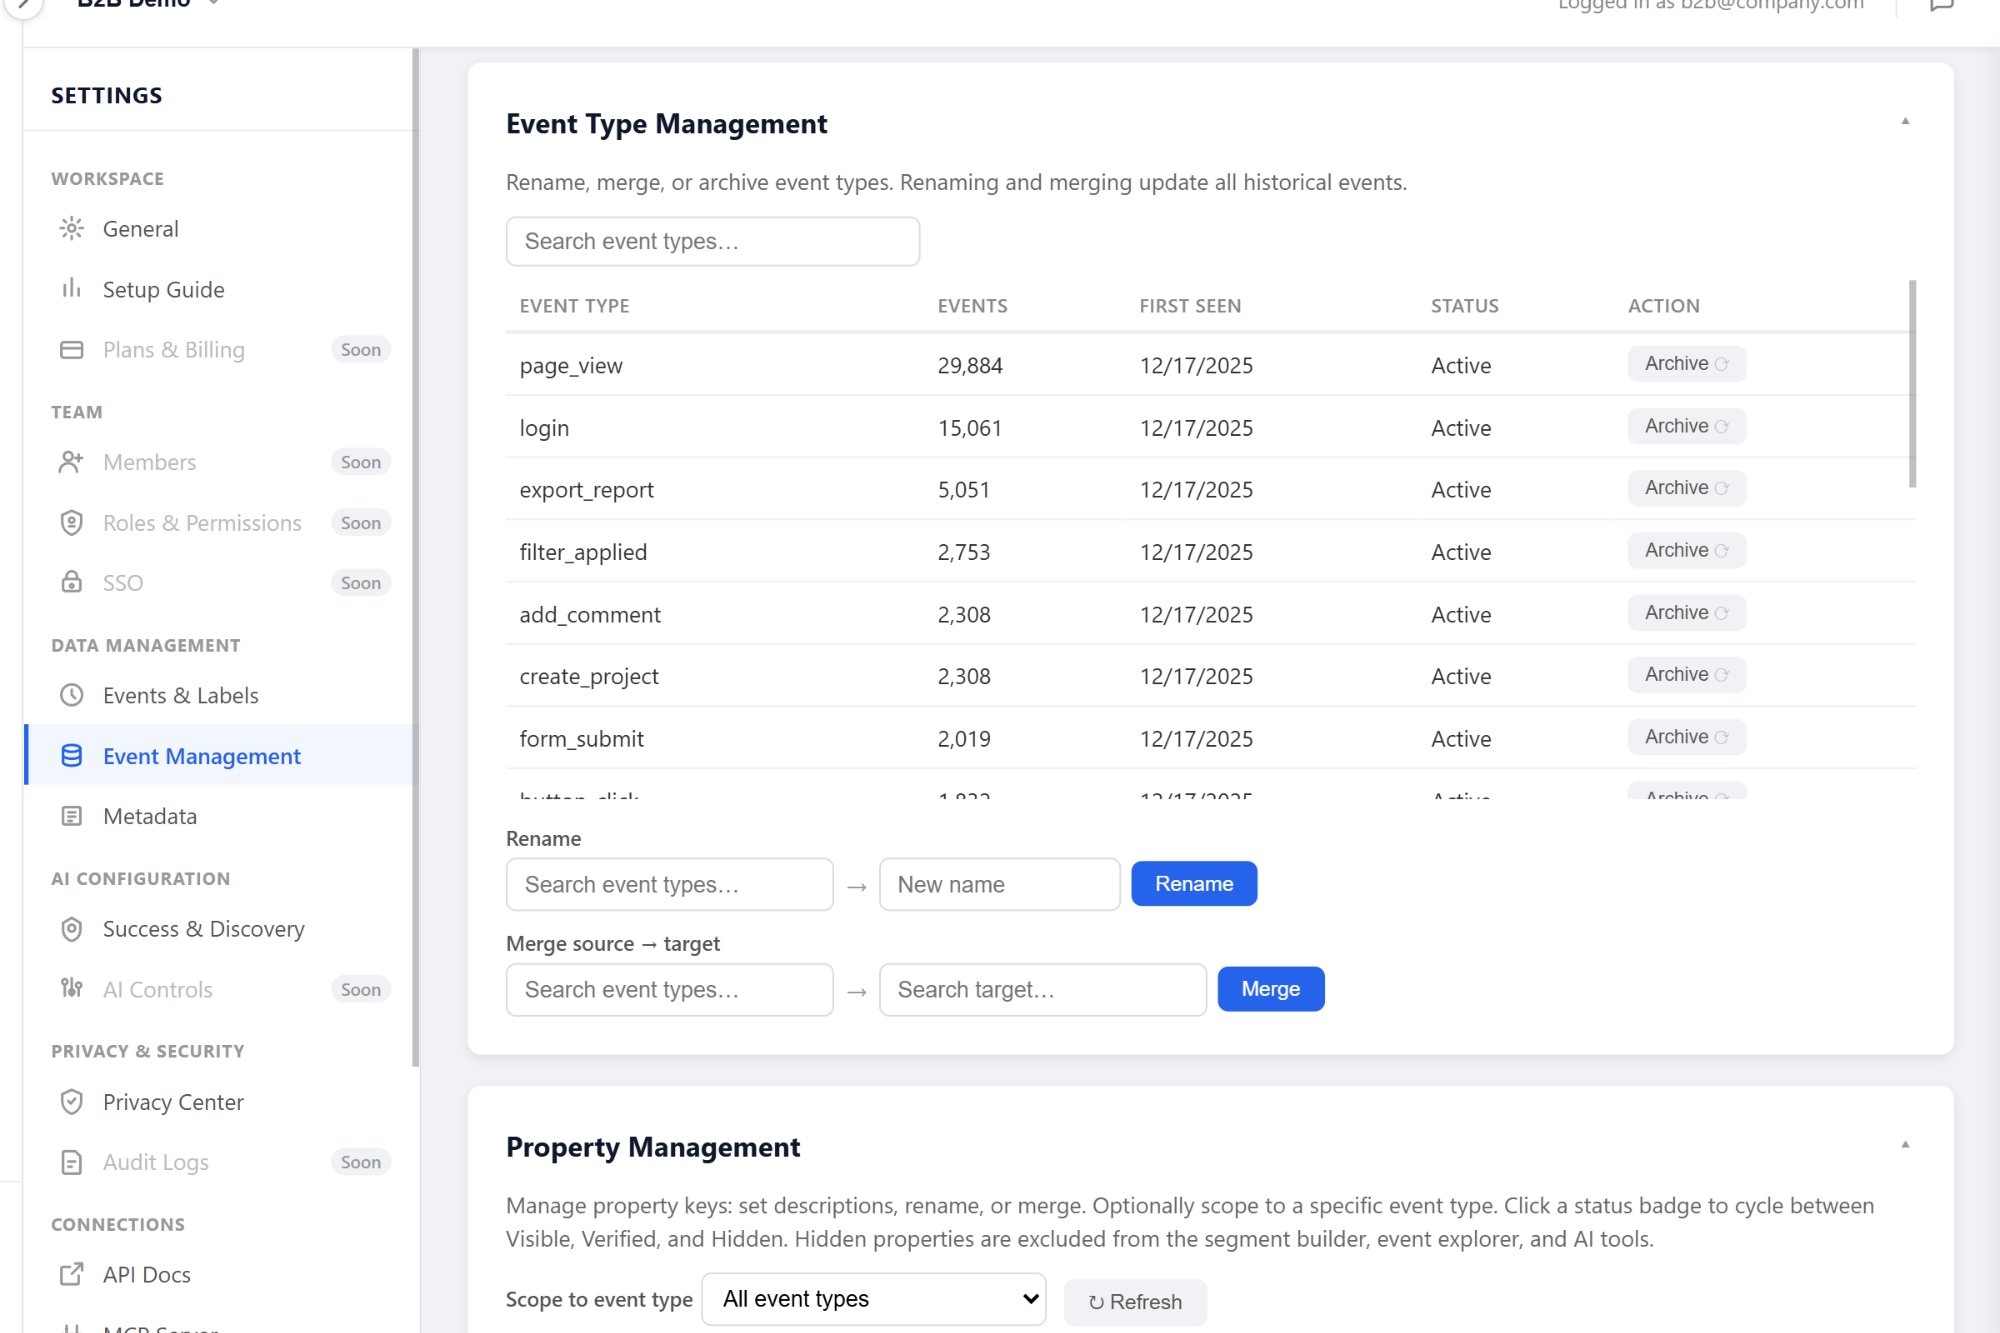Archive the page_view event type
The width and height of the screenshot is (2000, 1333).
[x=1686, y=363]
